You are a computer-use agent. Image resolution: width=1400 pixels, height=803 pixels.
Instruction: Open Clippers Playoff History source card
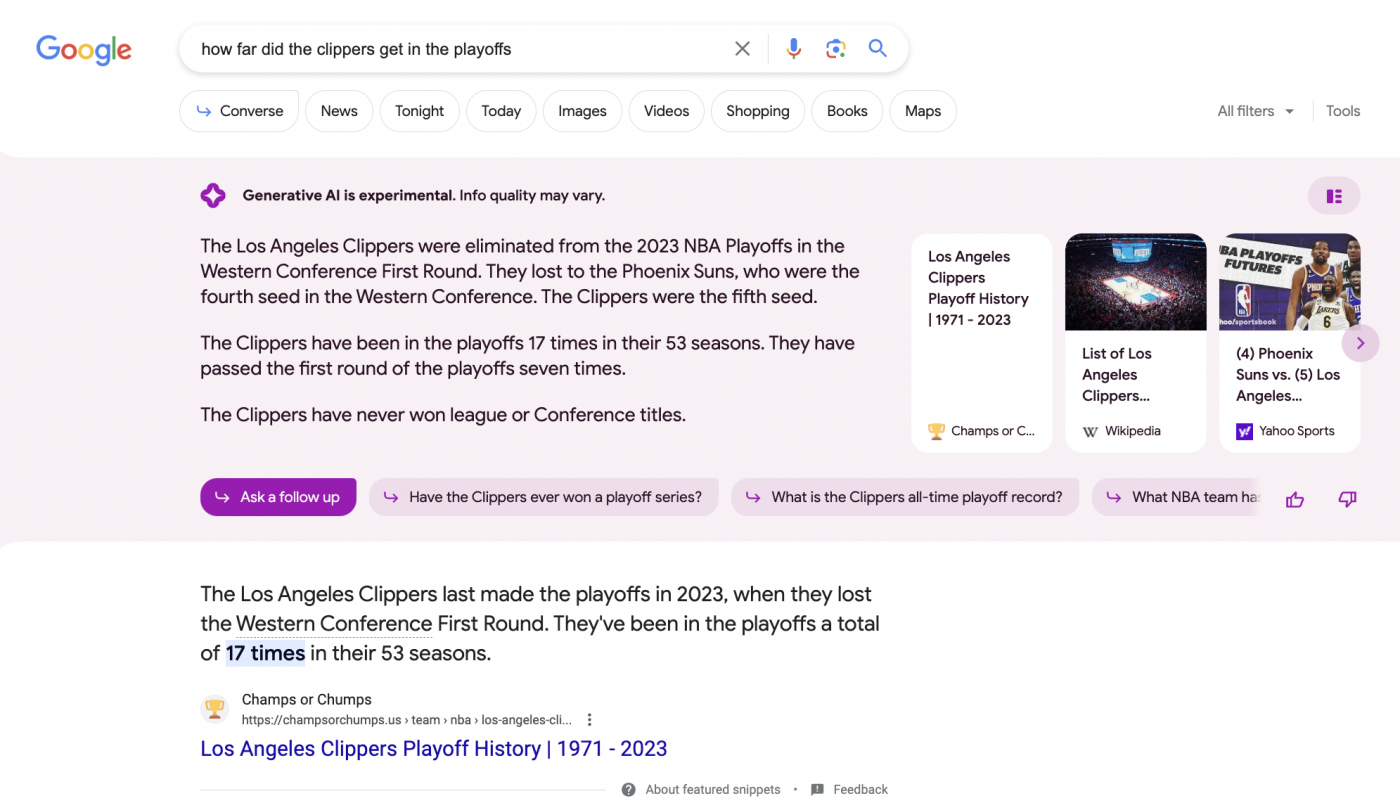[982, 343]
